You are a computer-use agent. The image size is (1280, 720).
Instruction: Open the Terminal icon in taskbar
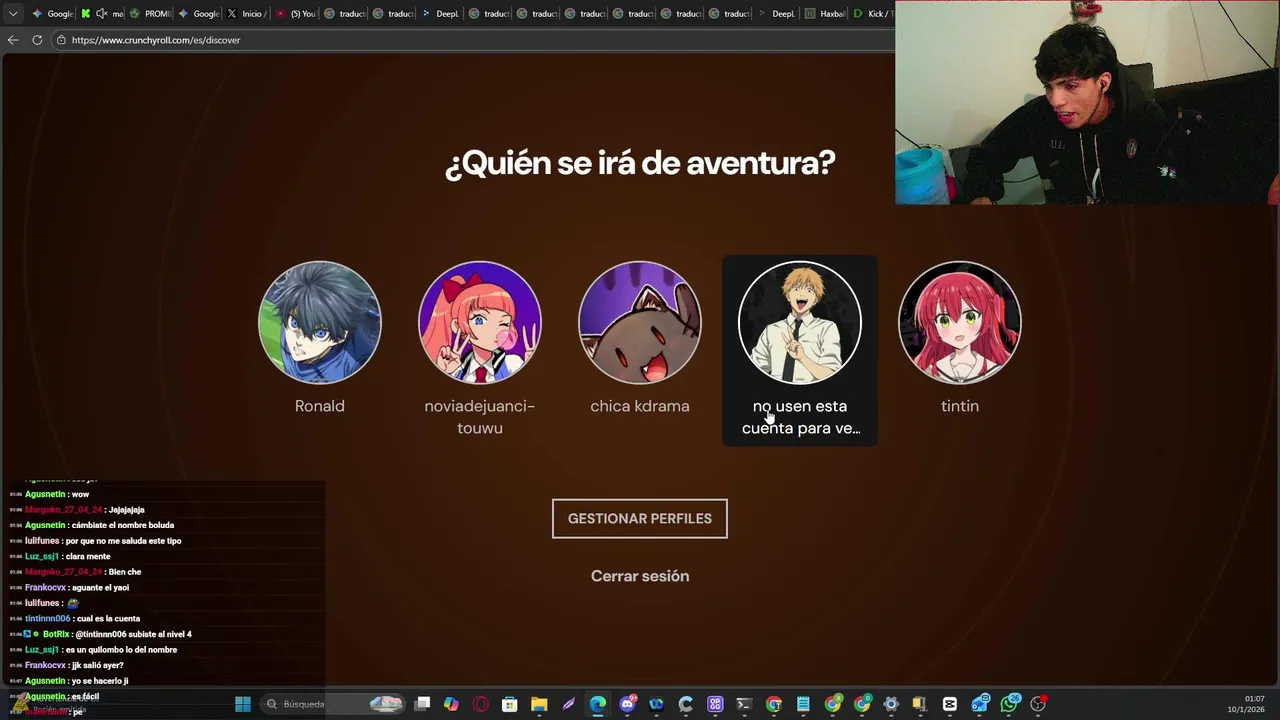tap(744, 704)
